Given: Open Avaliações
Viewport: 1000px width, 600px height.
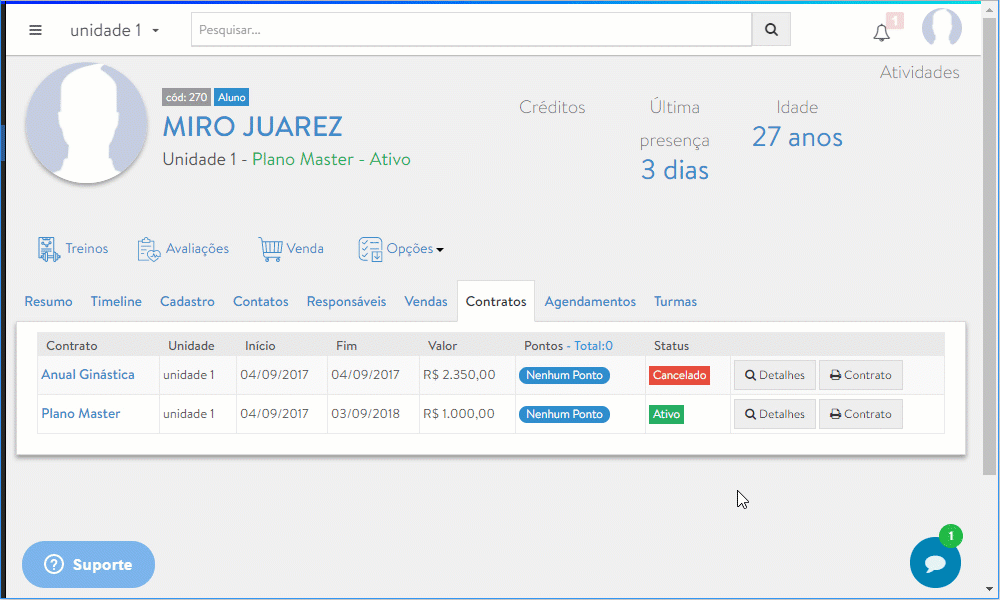Looking at the screenshot, I should coord(183,248).
